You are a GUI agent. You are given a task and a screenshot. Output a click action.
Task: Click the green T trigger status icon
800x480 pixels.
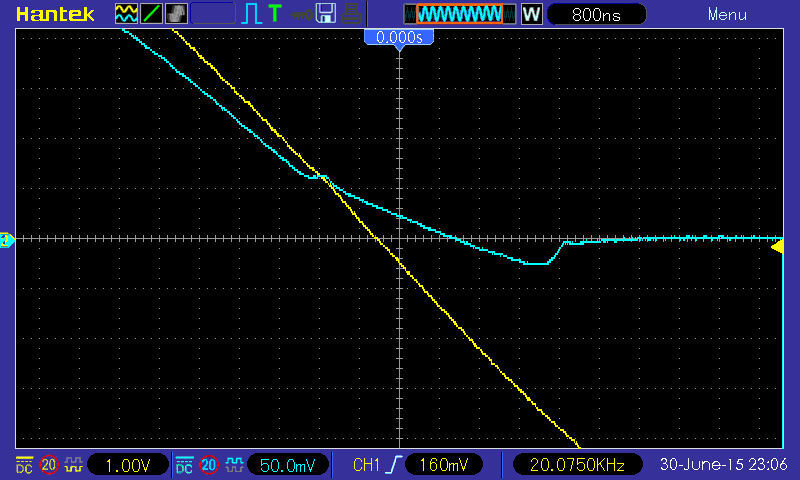(275, 14)
